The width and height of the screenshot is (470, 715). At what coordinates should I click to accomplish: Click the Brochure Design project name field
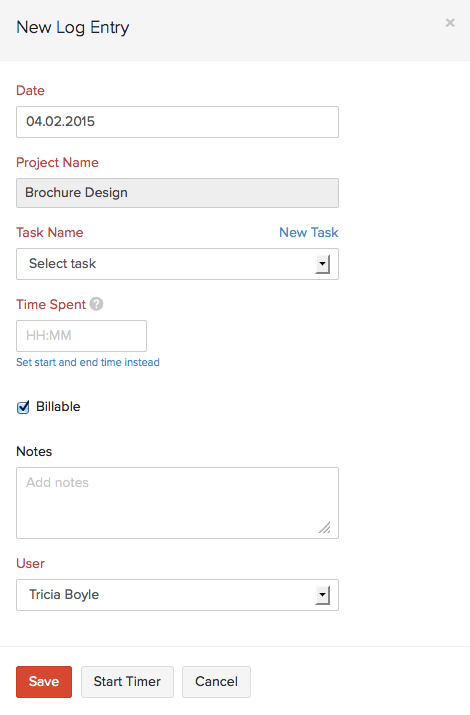[x=177, y=193]
